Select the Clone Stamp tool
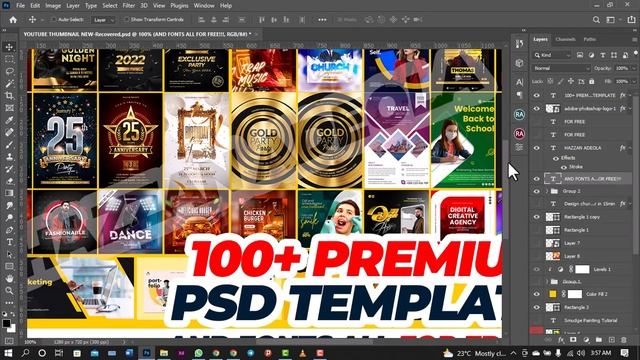640x360 pixels. coord(9,157)
